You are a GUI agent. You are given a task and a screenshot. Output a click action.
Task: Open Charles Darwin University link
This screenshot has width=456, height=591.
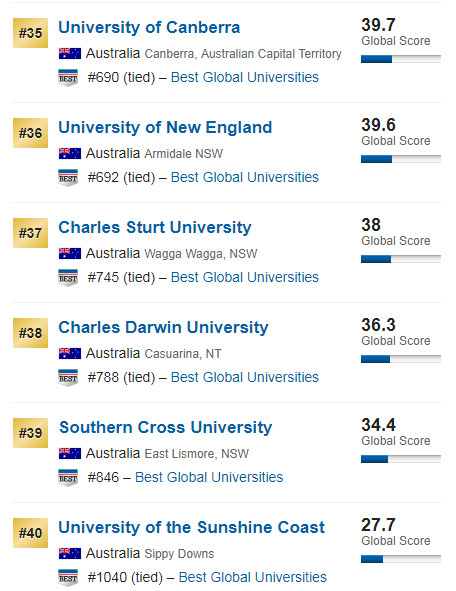click(163, 328)
